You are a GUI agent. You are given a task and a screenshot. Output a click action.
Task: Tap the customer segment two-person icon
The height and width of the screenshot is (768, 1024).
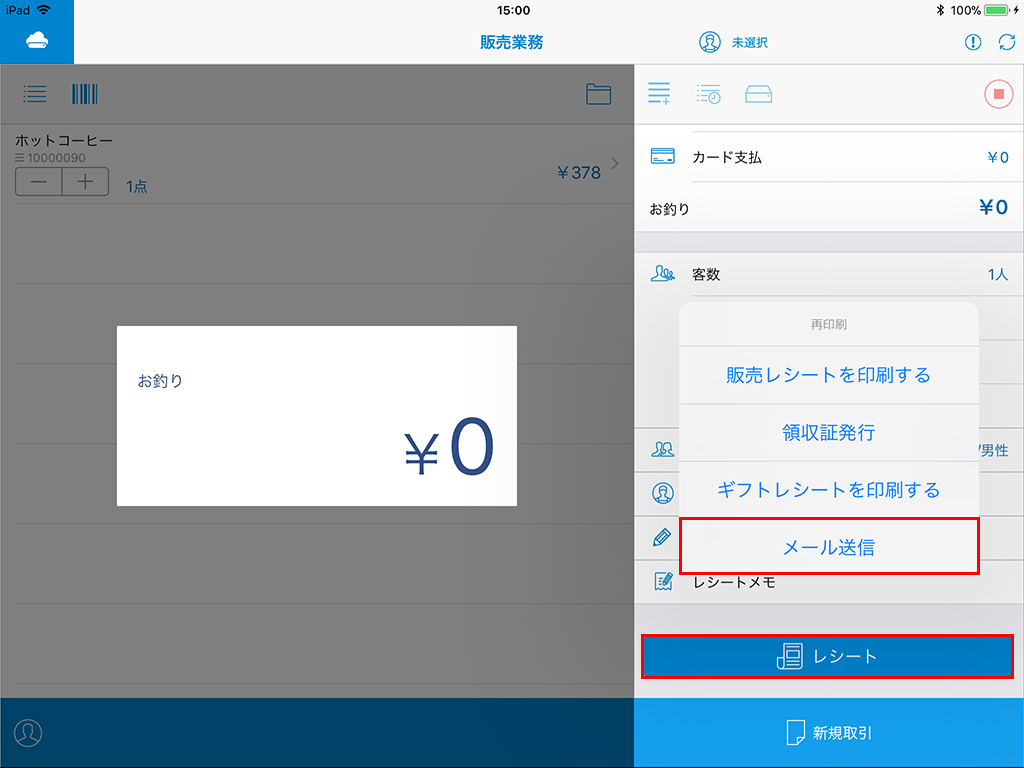click(663, 449)
